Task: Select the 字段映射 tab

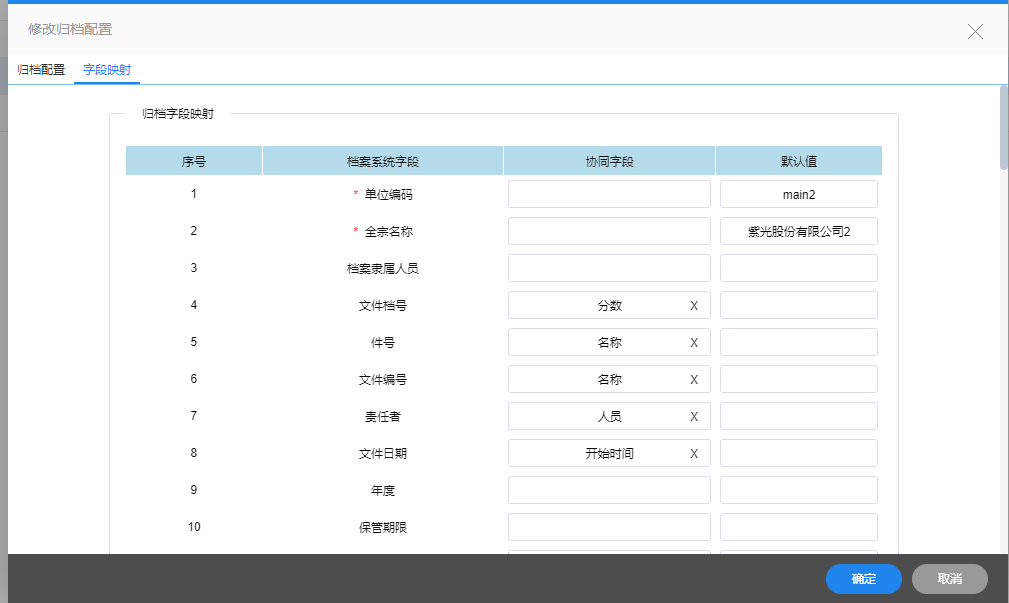Action: 107,70
